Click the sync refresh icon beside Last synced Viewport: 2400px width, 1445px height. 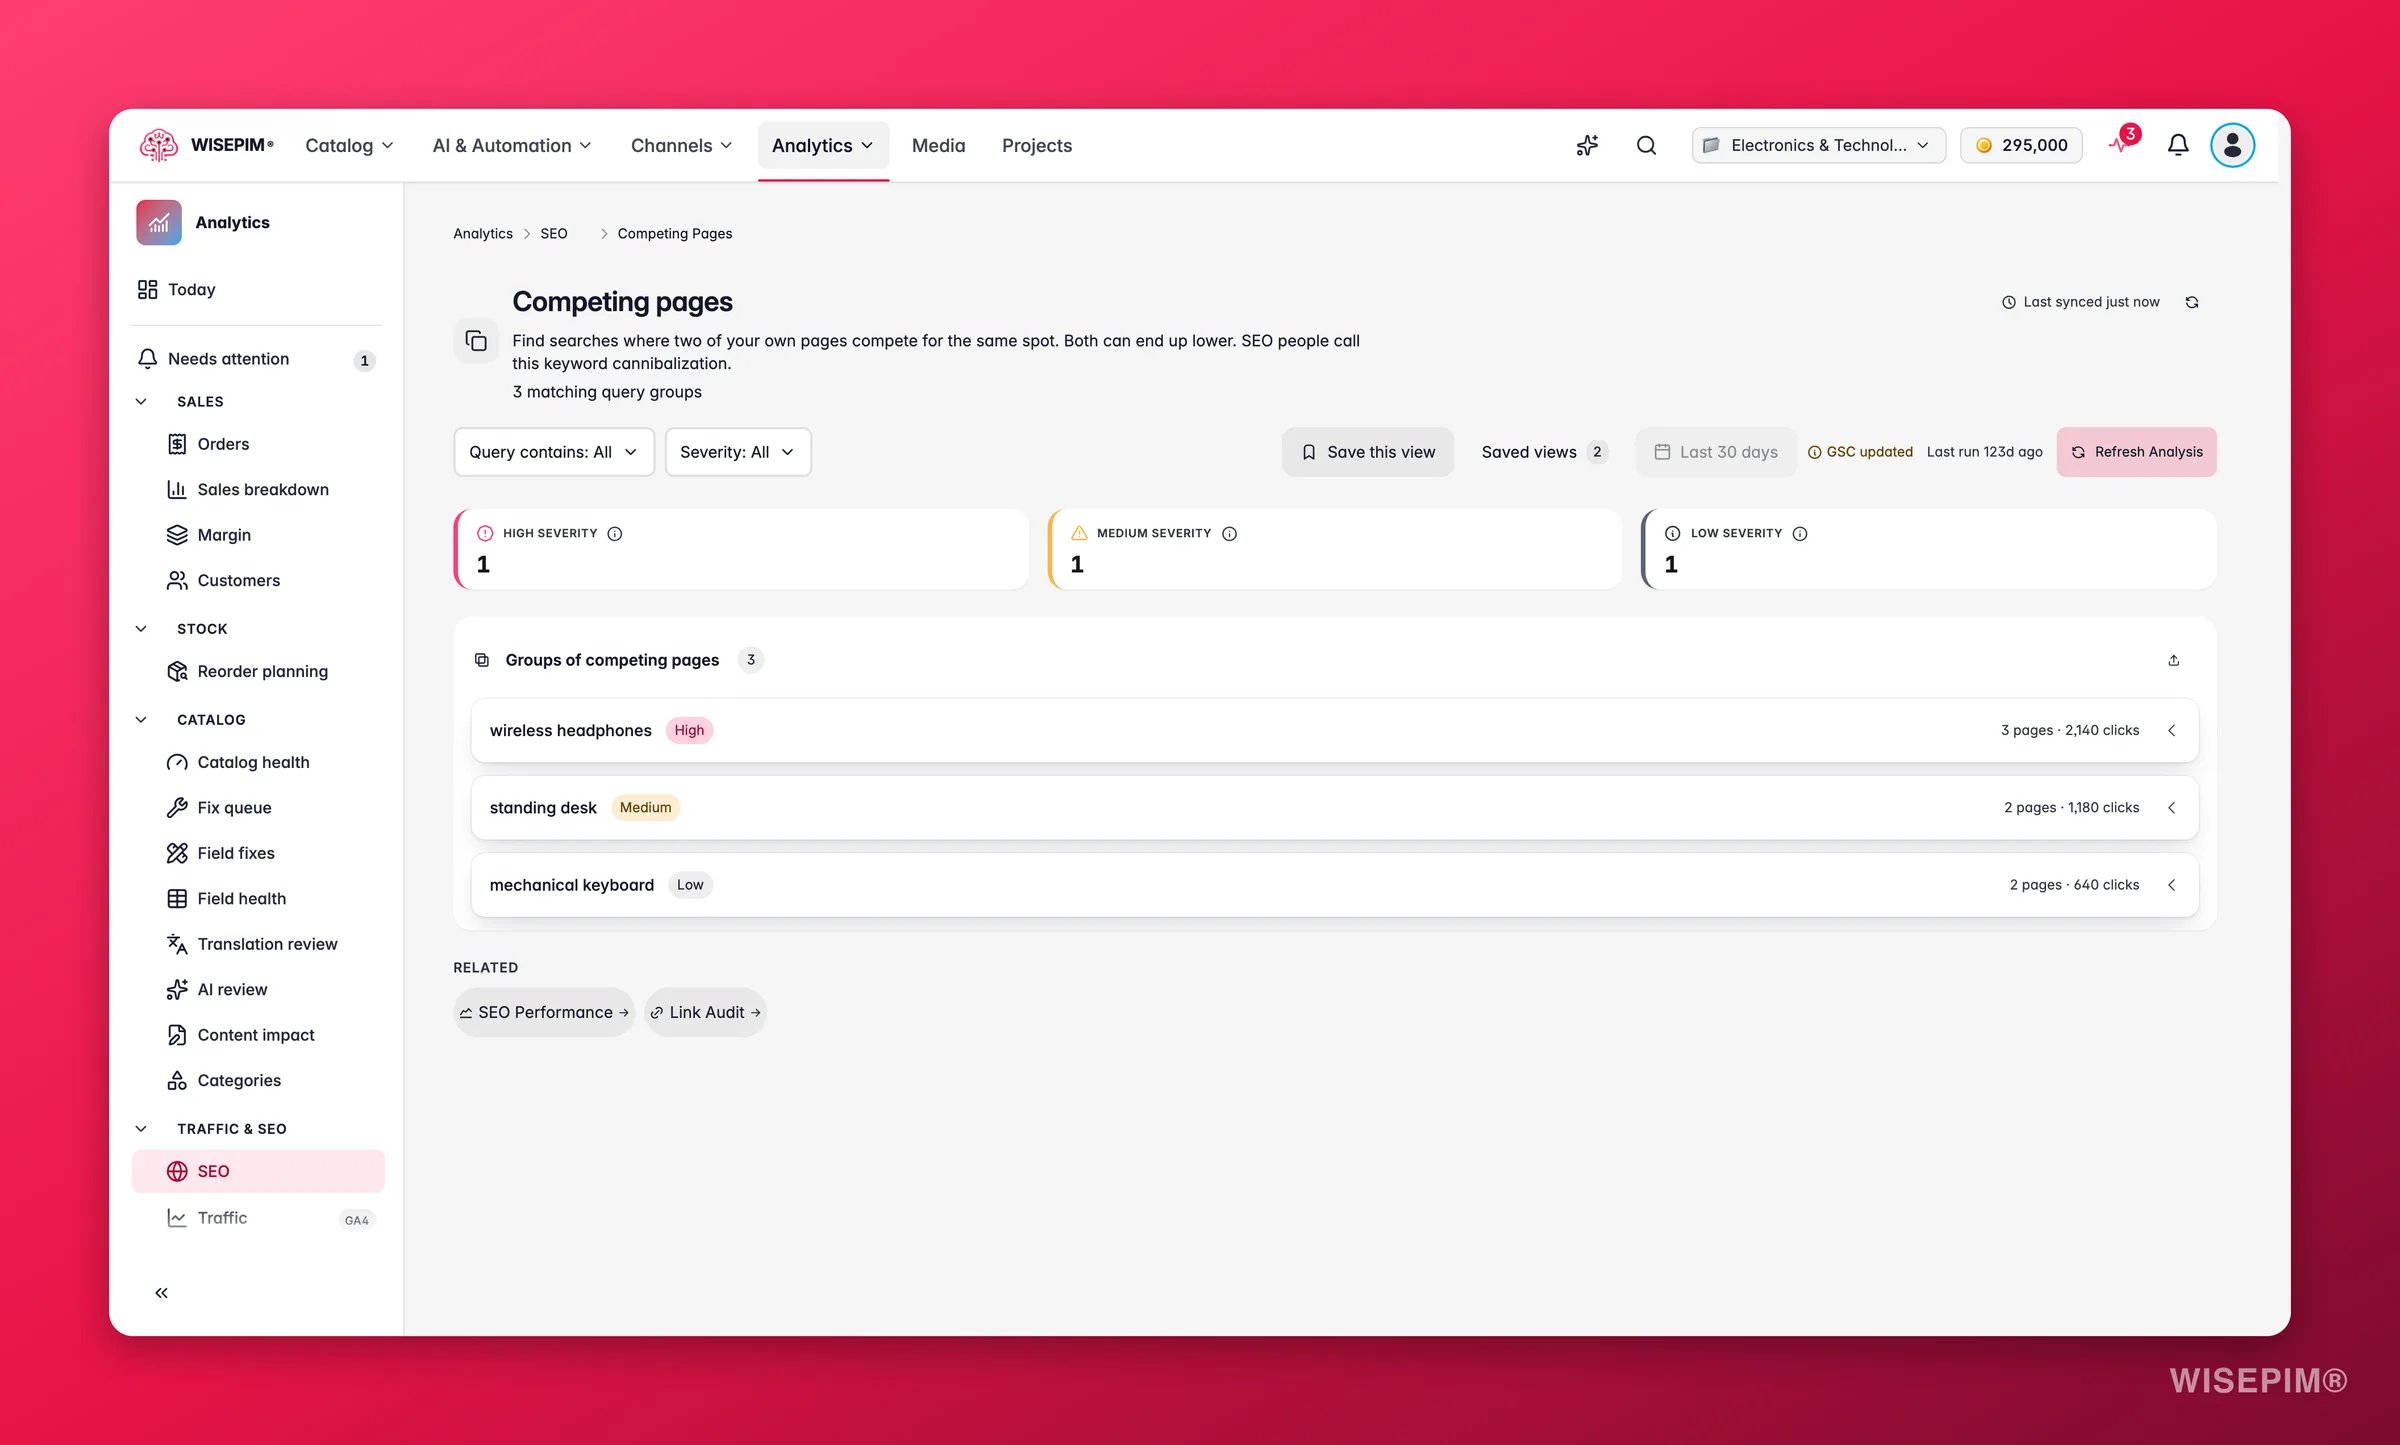click(x=2192, y=302)
